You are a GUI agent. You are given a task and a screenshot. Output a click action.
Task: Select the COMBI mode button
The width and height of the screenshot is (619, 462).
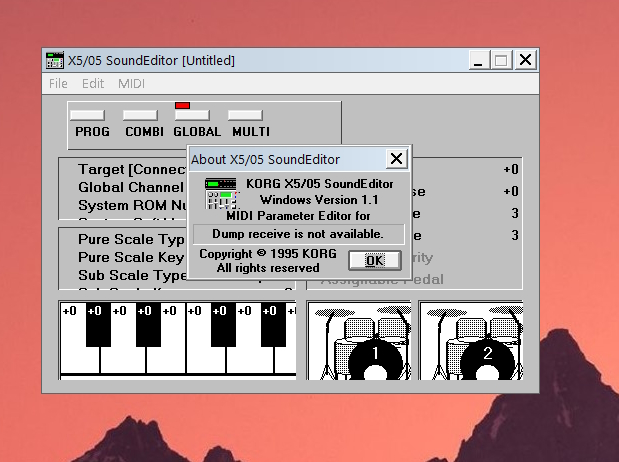(x=140, y=115)
